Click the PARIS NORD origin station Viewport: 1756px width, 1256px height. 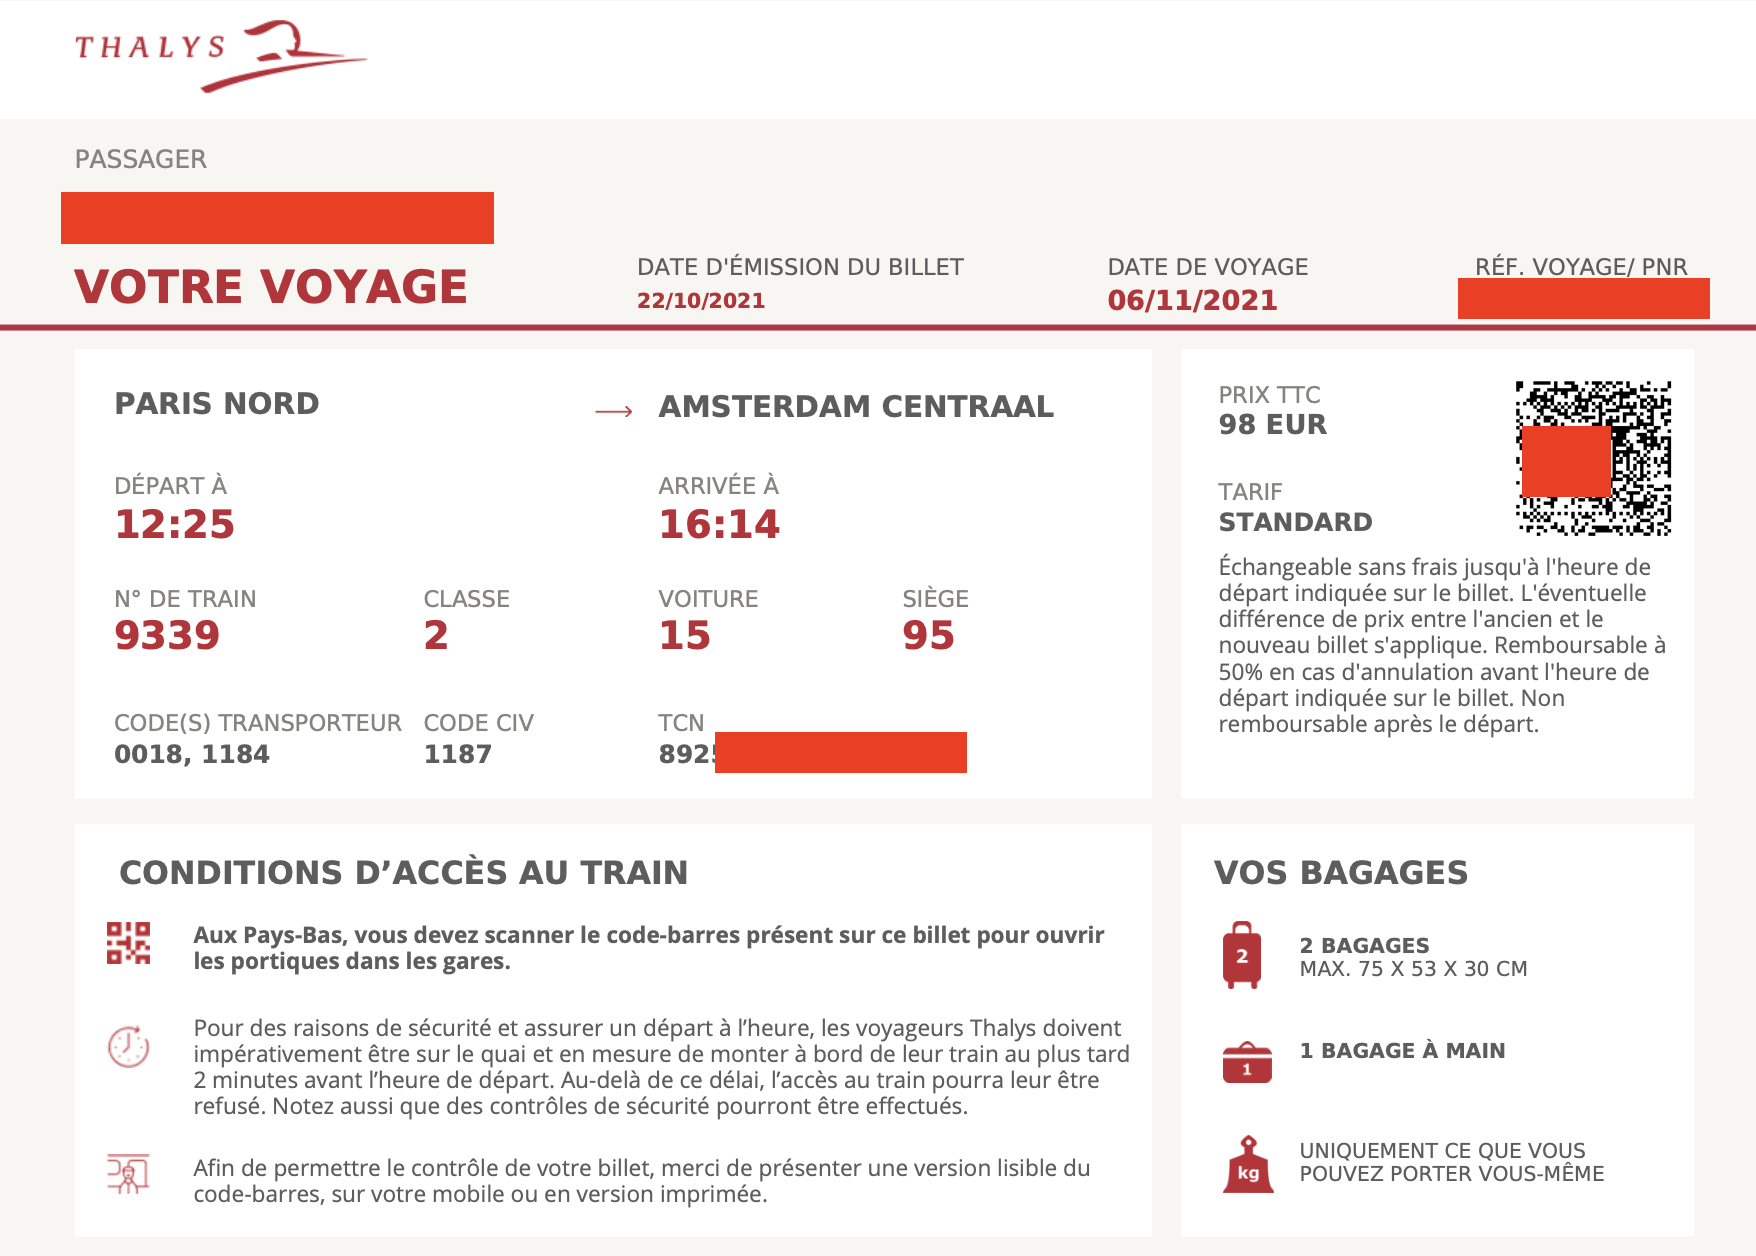click(x=217, y=403)
